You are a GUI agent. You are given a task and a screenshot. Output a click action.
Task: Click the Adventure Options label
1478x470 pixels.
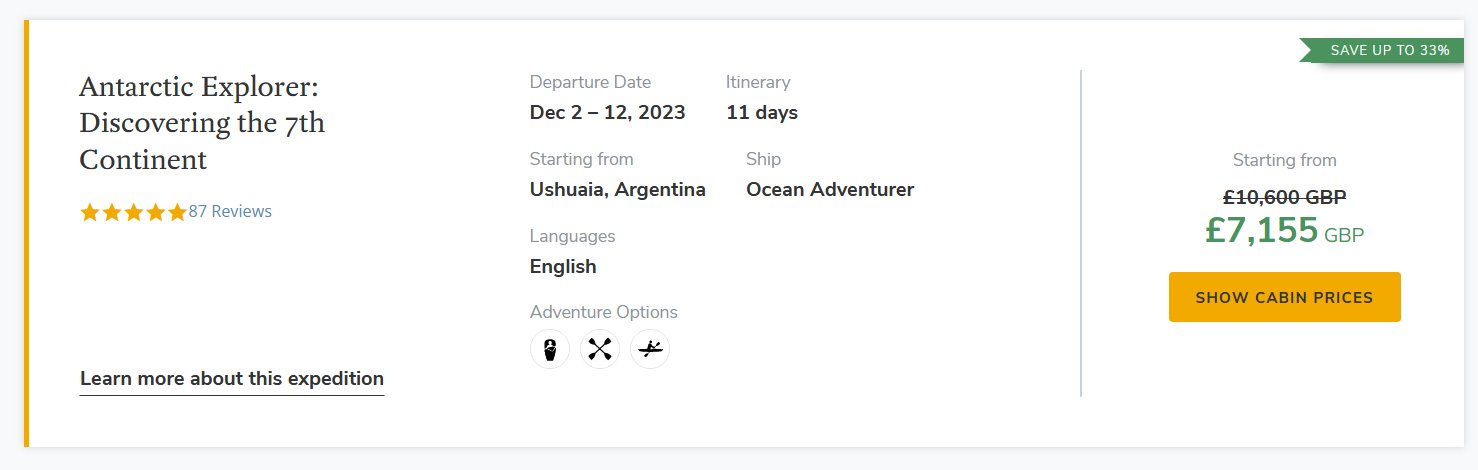pos(603,312)
